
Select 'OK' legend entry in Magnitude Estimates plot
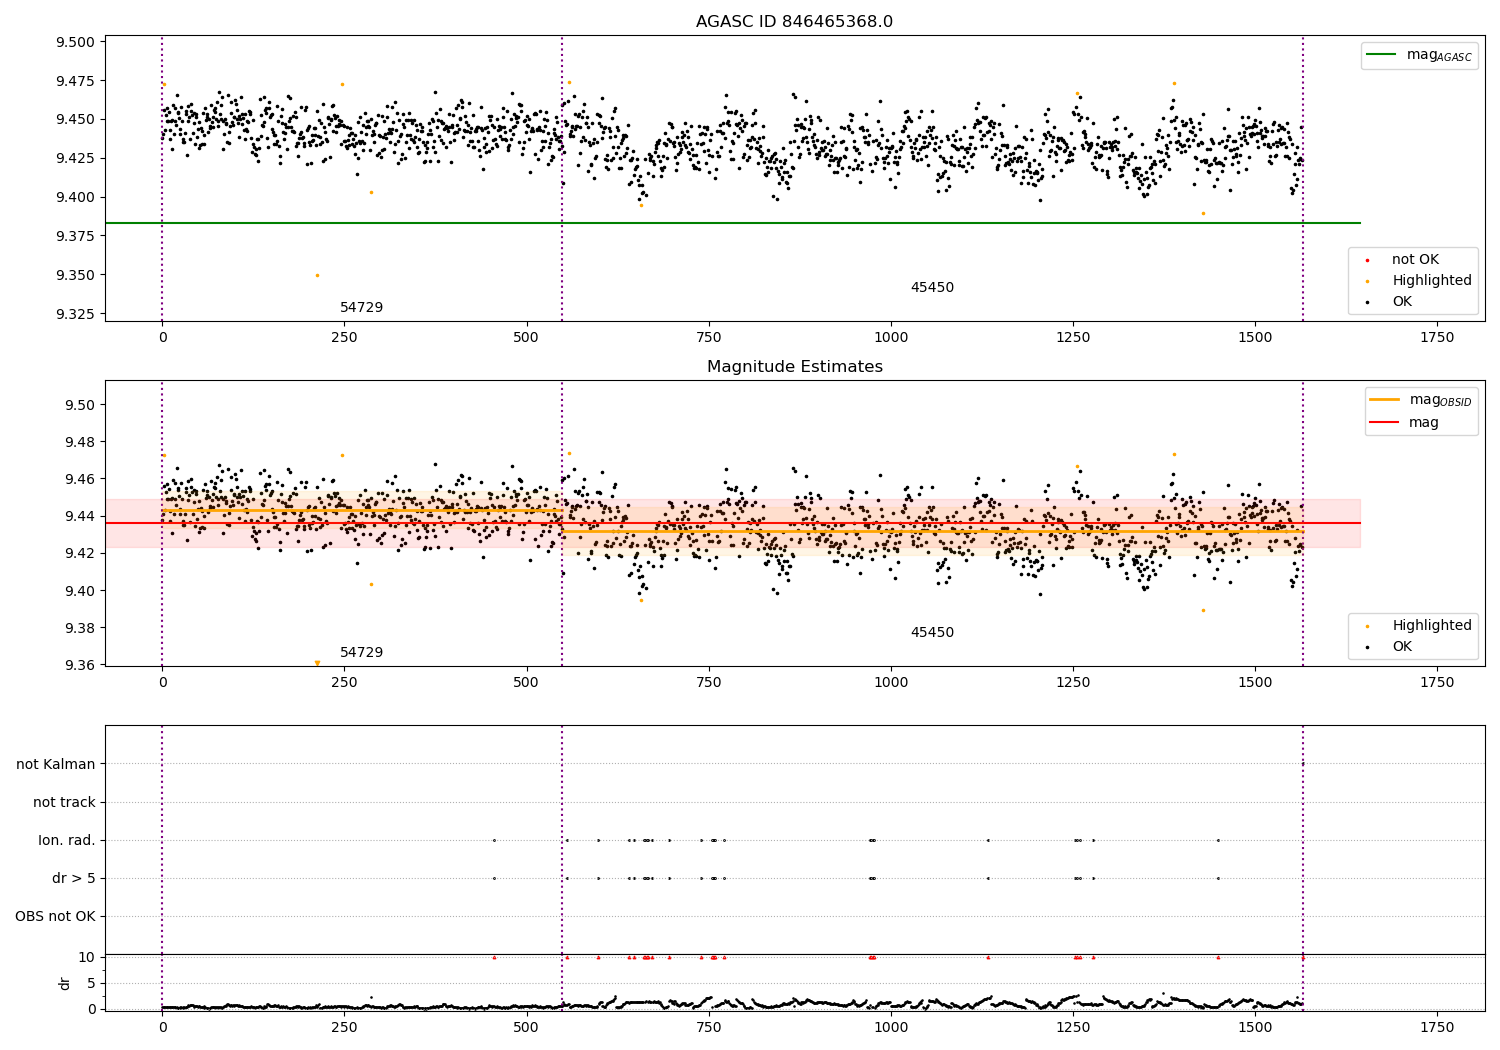click(x=1402, y=647)
